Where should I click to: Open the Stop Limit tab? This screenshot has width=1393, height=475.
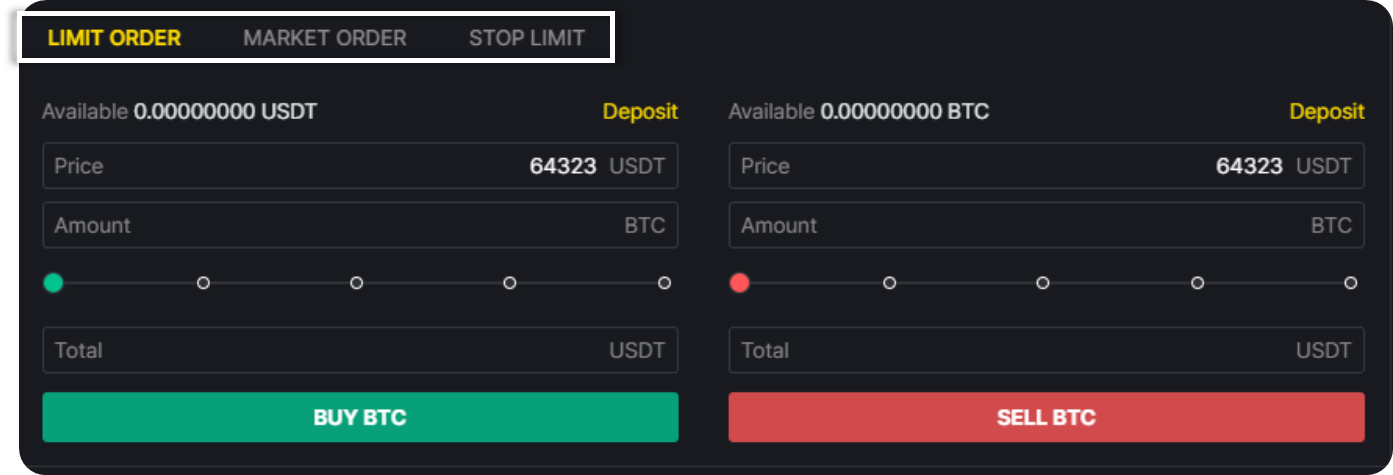tap(527, 38)
